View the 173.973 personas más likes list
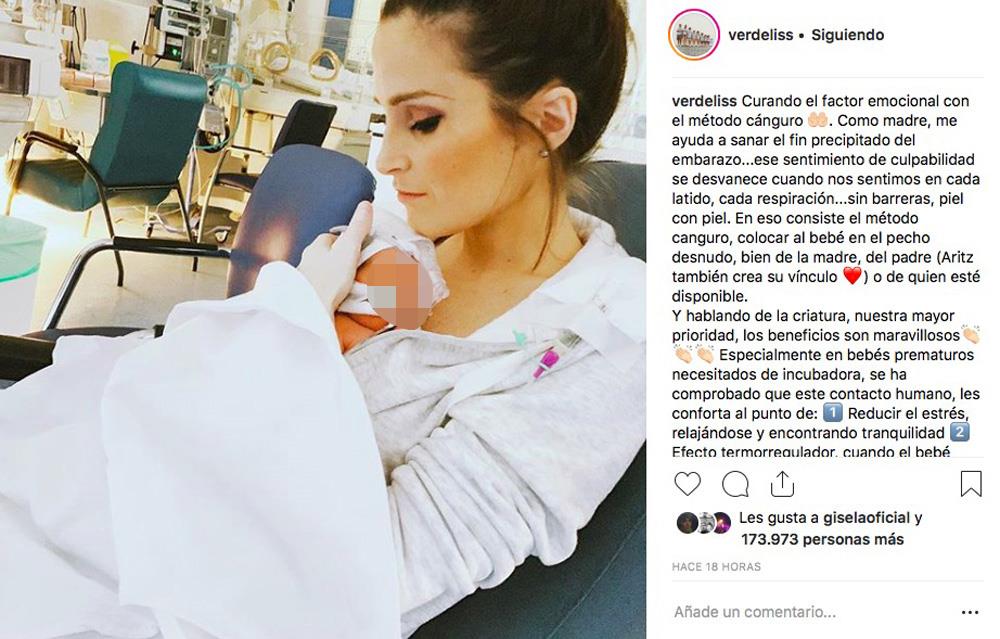The width and height of the screenshot is (1000, 639). 822,540
